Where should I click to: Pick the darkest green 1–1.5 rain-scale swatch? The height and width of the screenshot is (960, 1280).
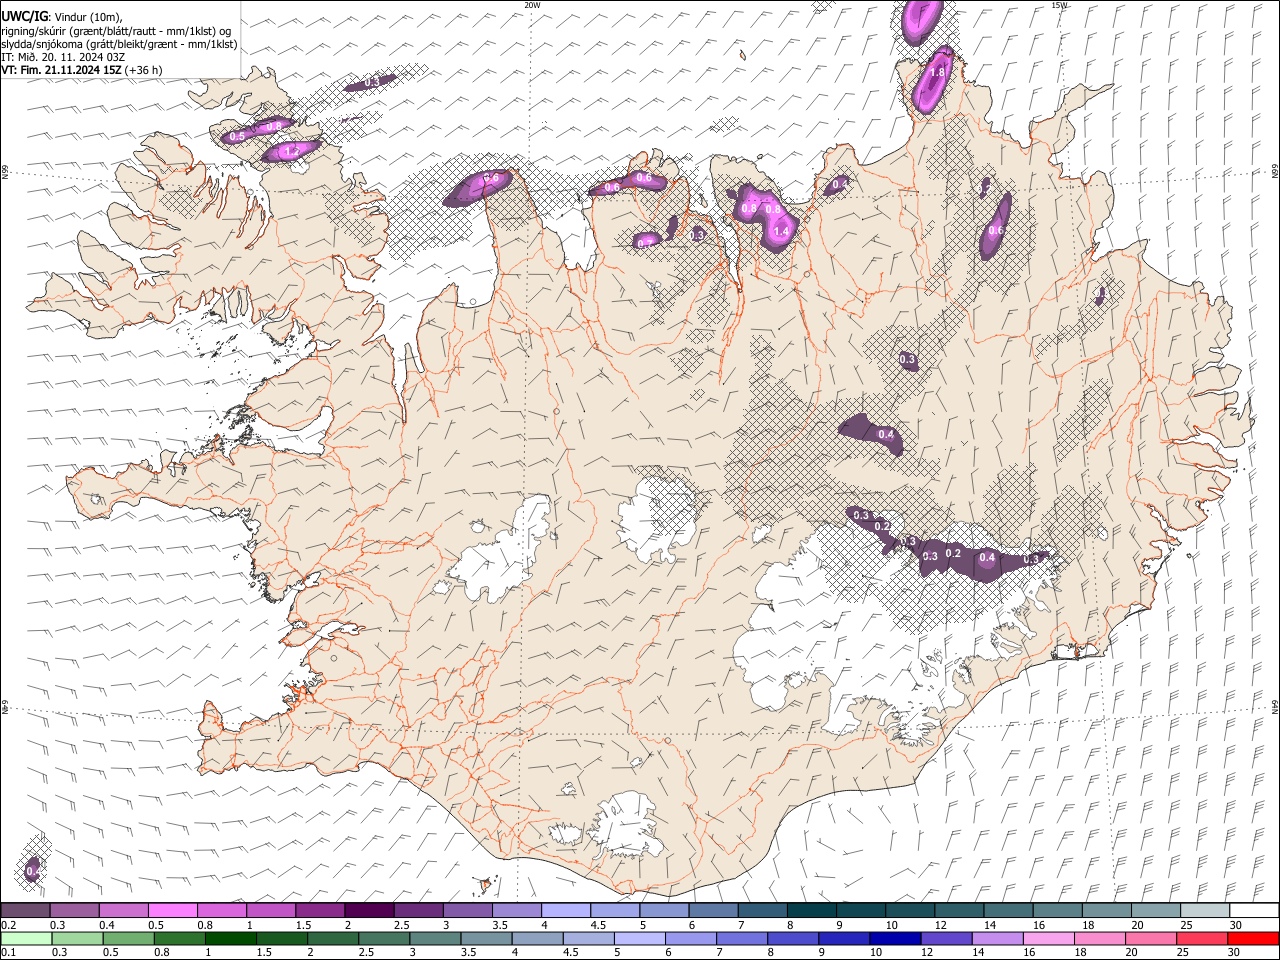(x=232, y=938)
